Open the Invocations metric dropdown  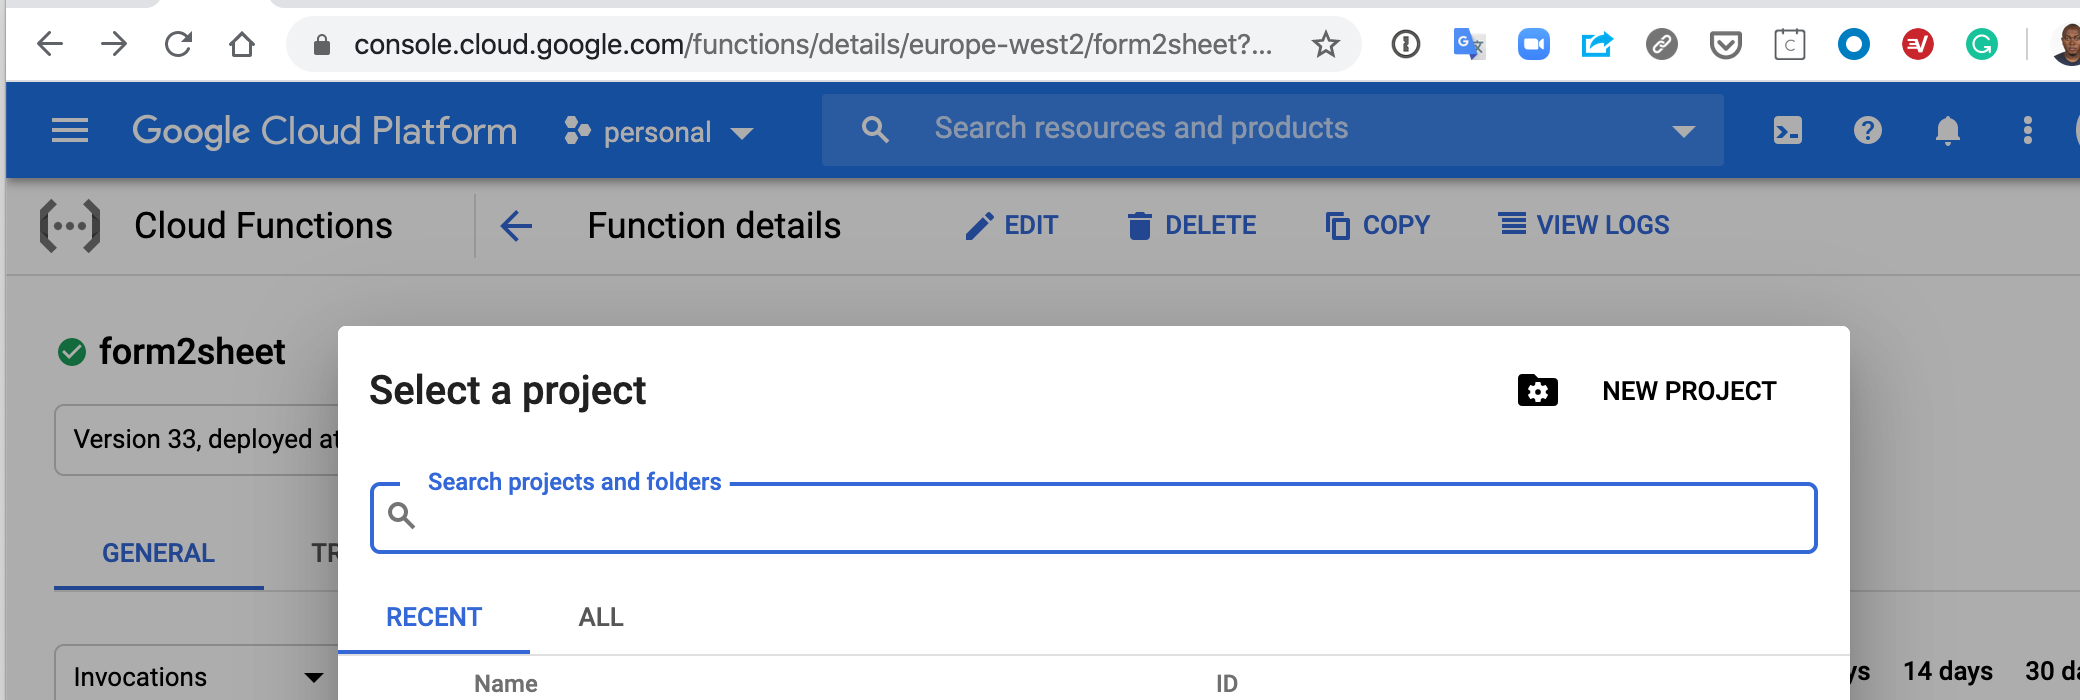(x=198, y=677)
